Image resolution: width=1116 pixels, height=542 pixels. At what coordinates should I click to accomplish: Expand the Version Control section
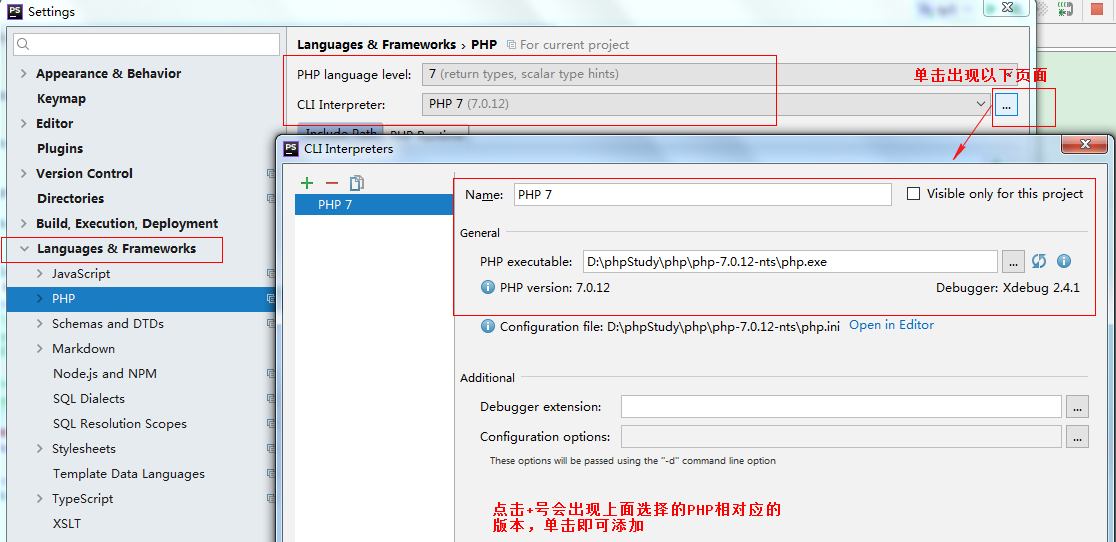coord(24,173)
